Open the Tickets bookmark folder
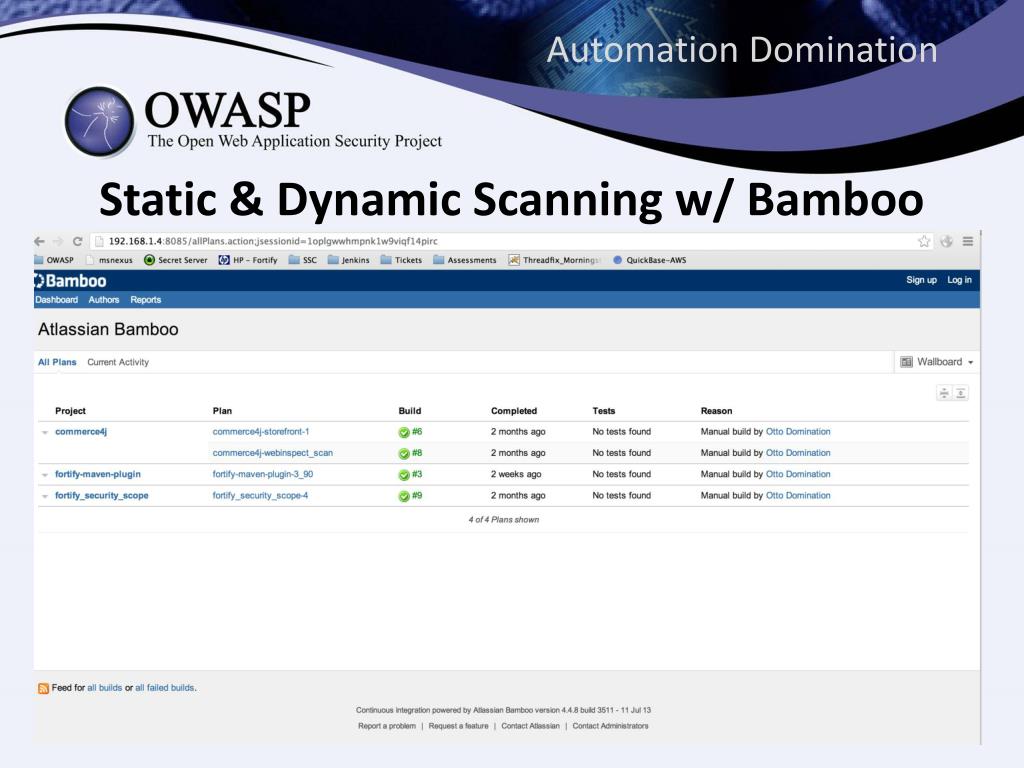Viewport: 1024px width, 768px height. coord(402,260)
